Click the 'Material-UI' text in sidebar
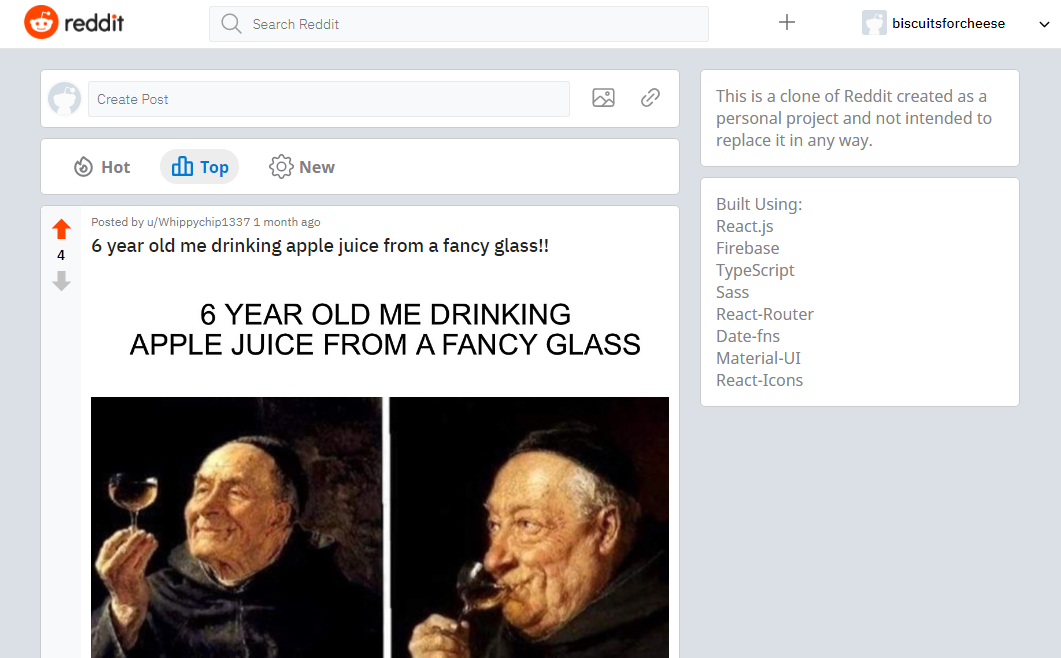Viewport: 1061px width, 658px height. point(759,358)
